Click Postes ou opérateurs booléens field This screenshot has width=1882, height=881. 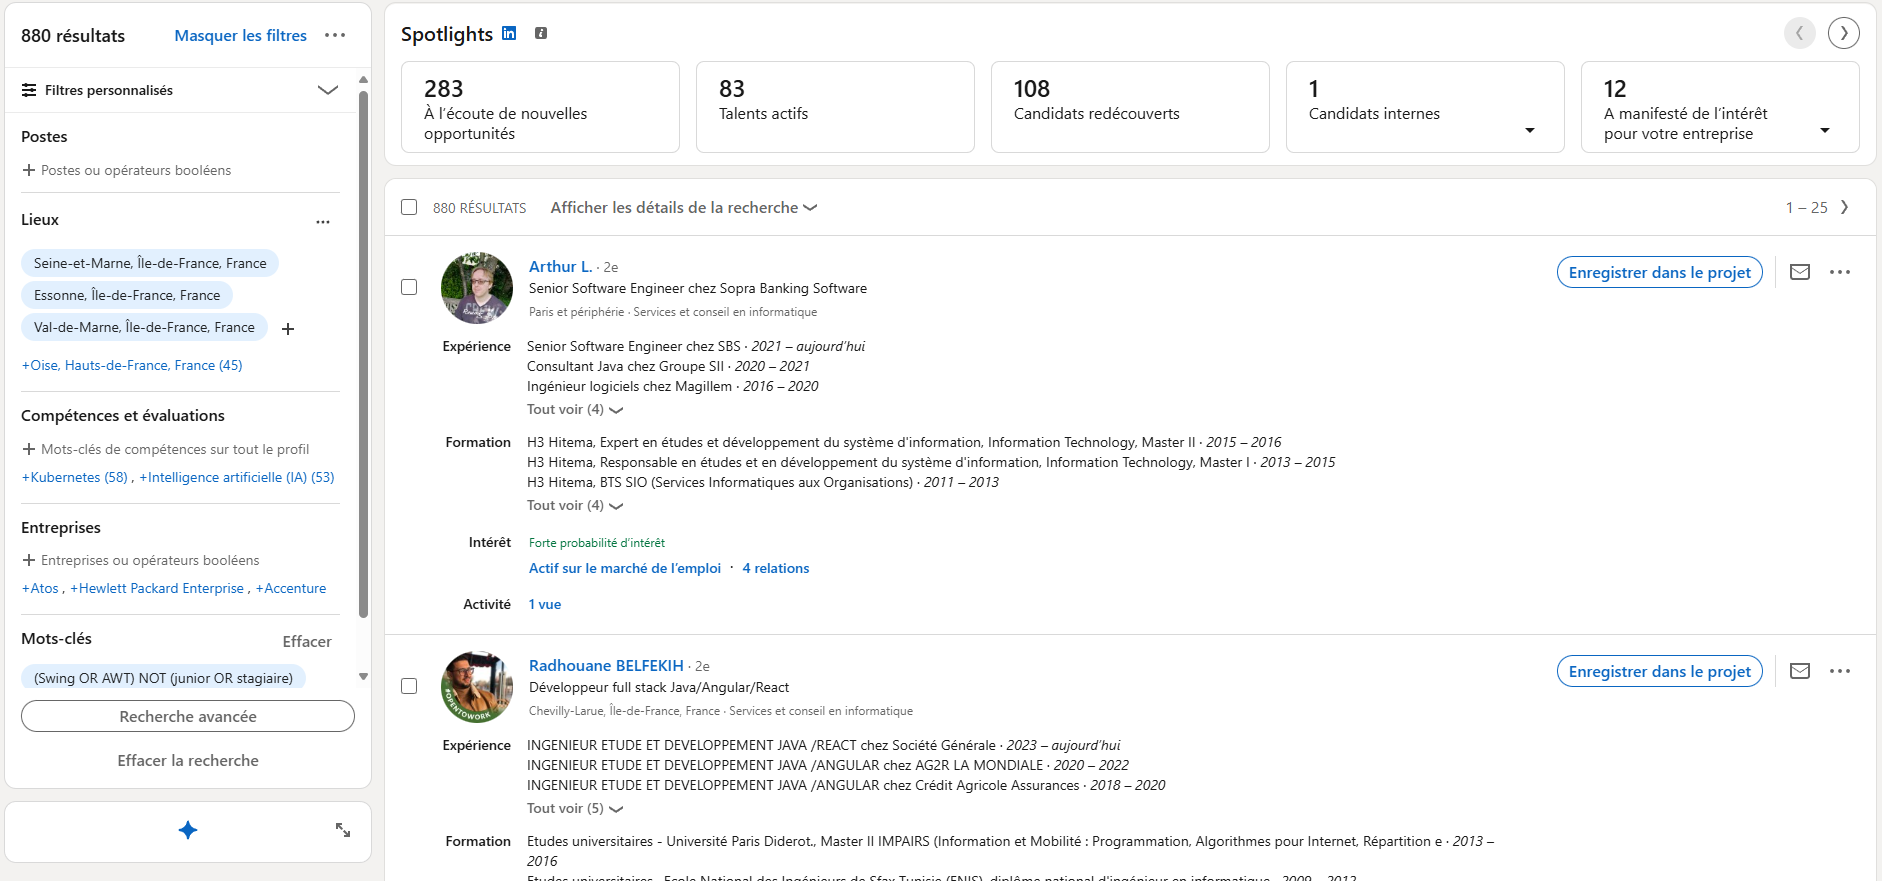coord(136,170)
